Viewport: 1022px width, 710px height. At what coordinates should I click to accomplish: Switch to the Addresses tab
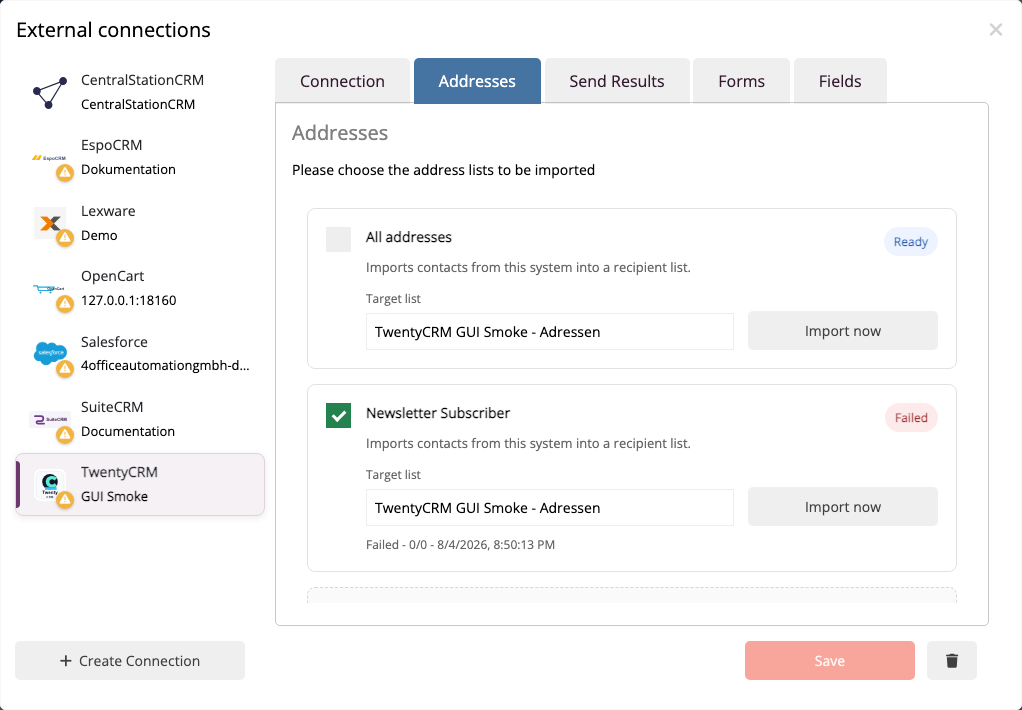[x=477, y=81]
